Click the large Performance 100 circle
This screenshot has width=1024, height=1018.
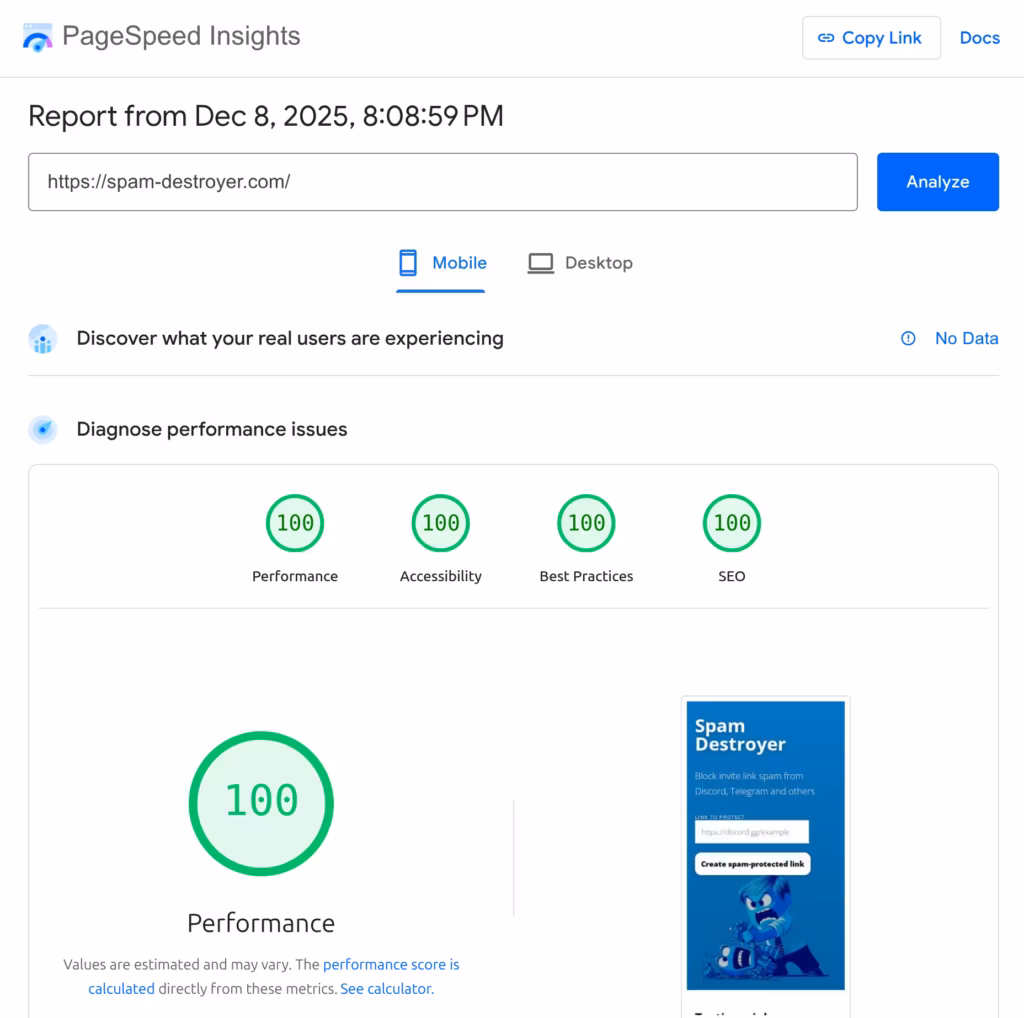coord(261,803)
